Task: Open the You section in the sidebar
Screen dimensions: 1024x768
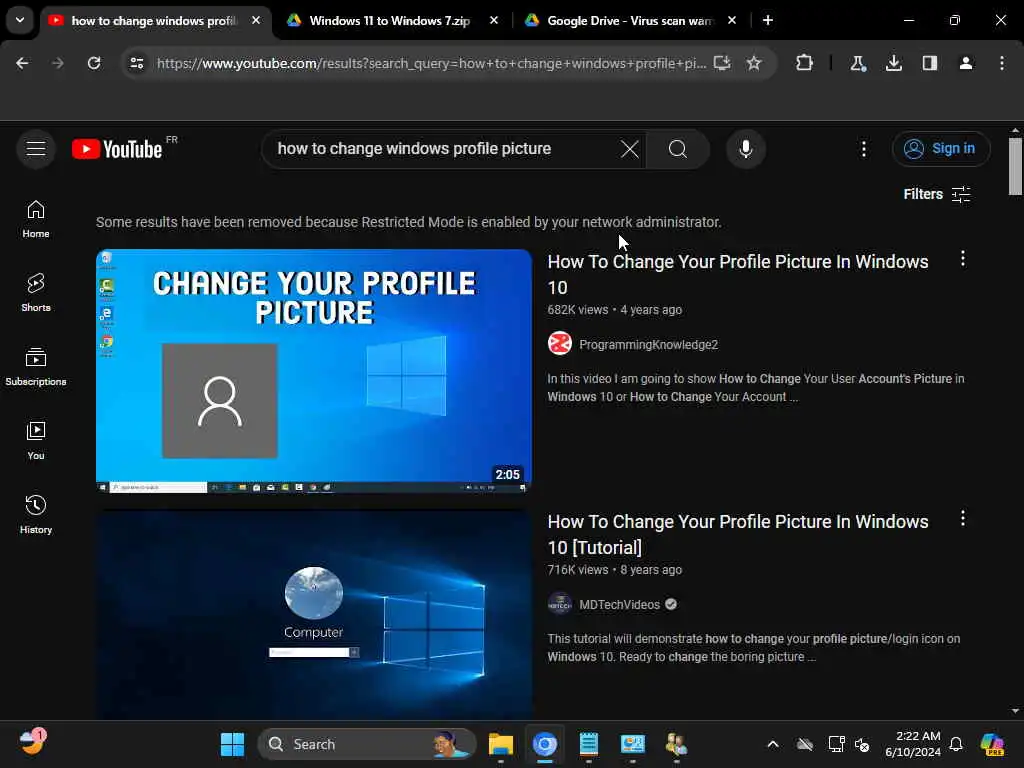Action: coord(36,441)
